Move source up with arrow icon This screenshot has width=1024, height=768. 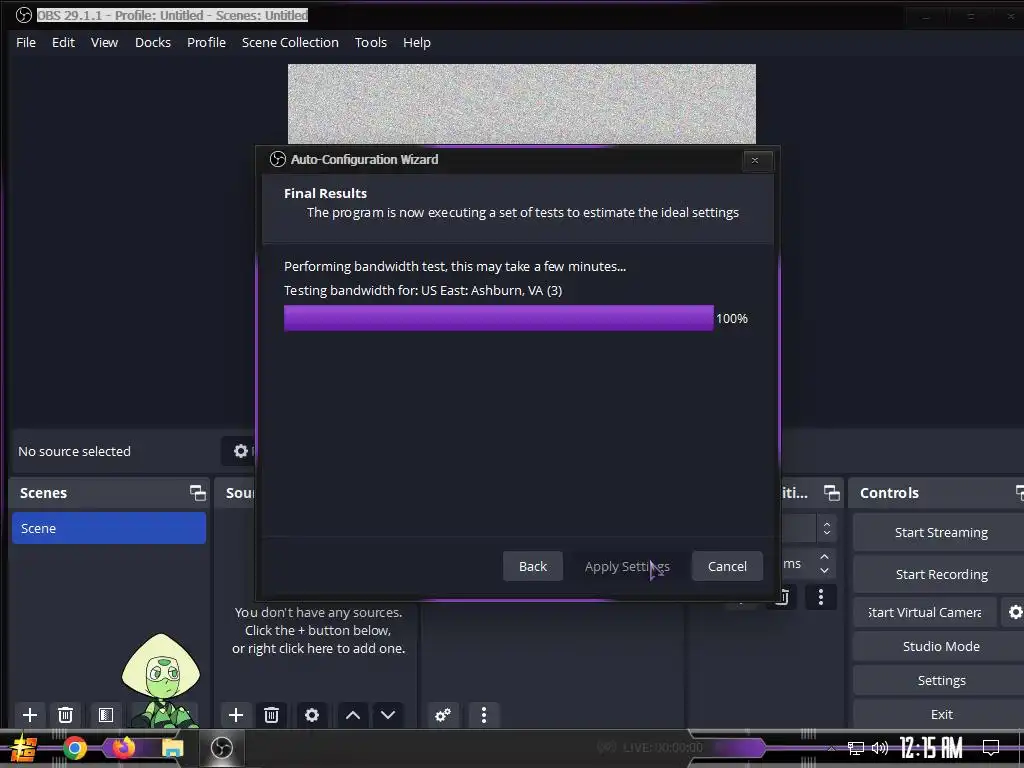[353, 715]
